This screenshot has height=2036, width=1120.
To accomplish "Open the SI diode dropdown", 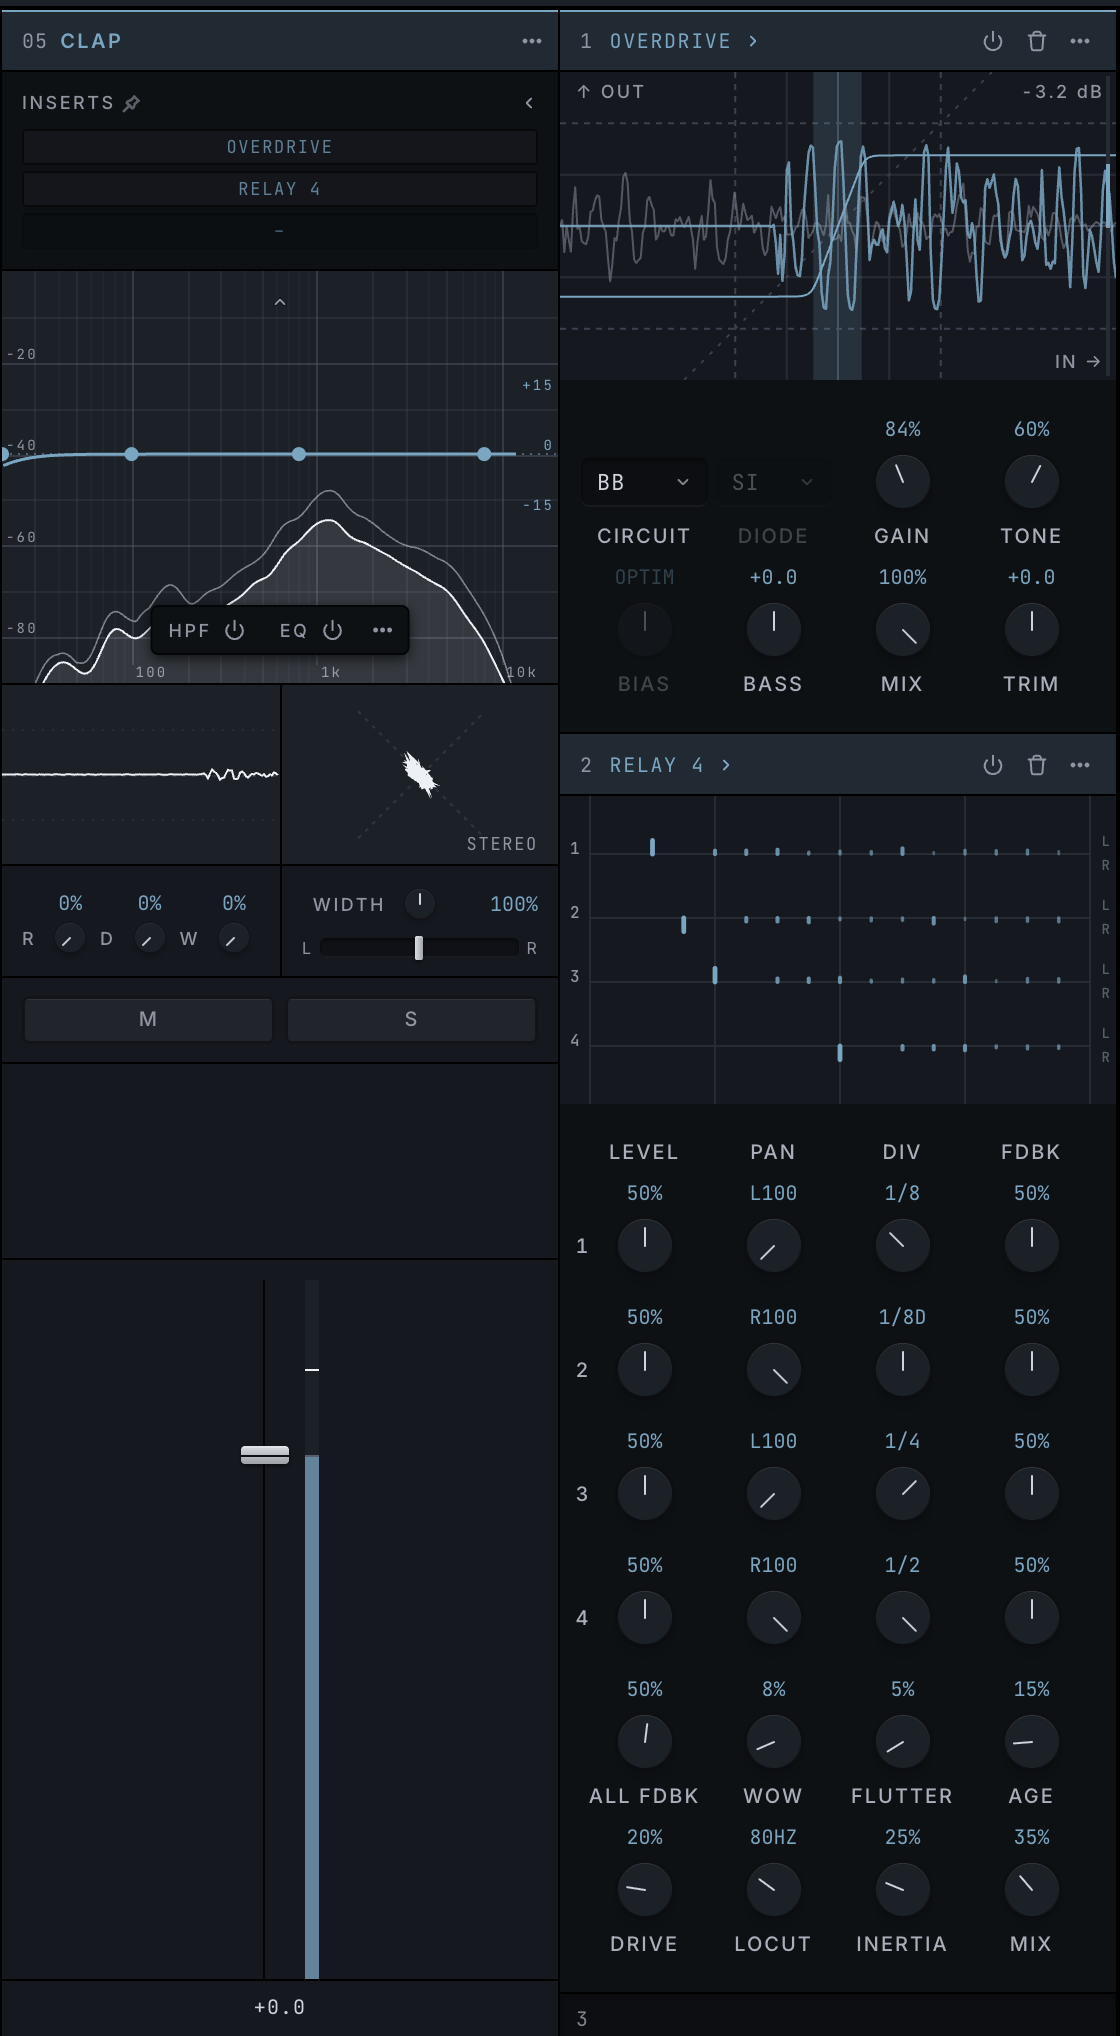I will pos(773,482).
